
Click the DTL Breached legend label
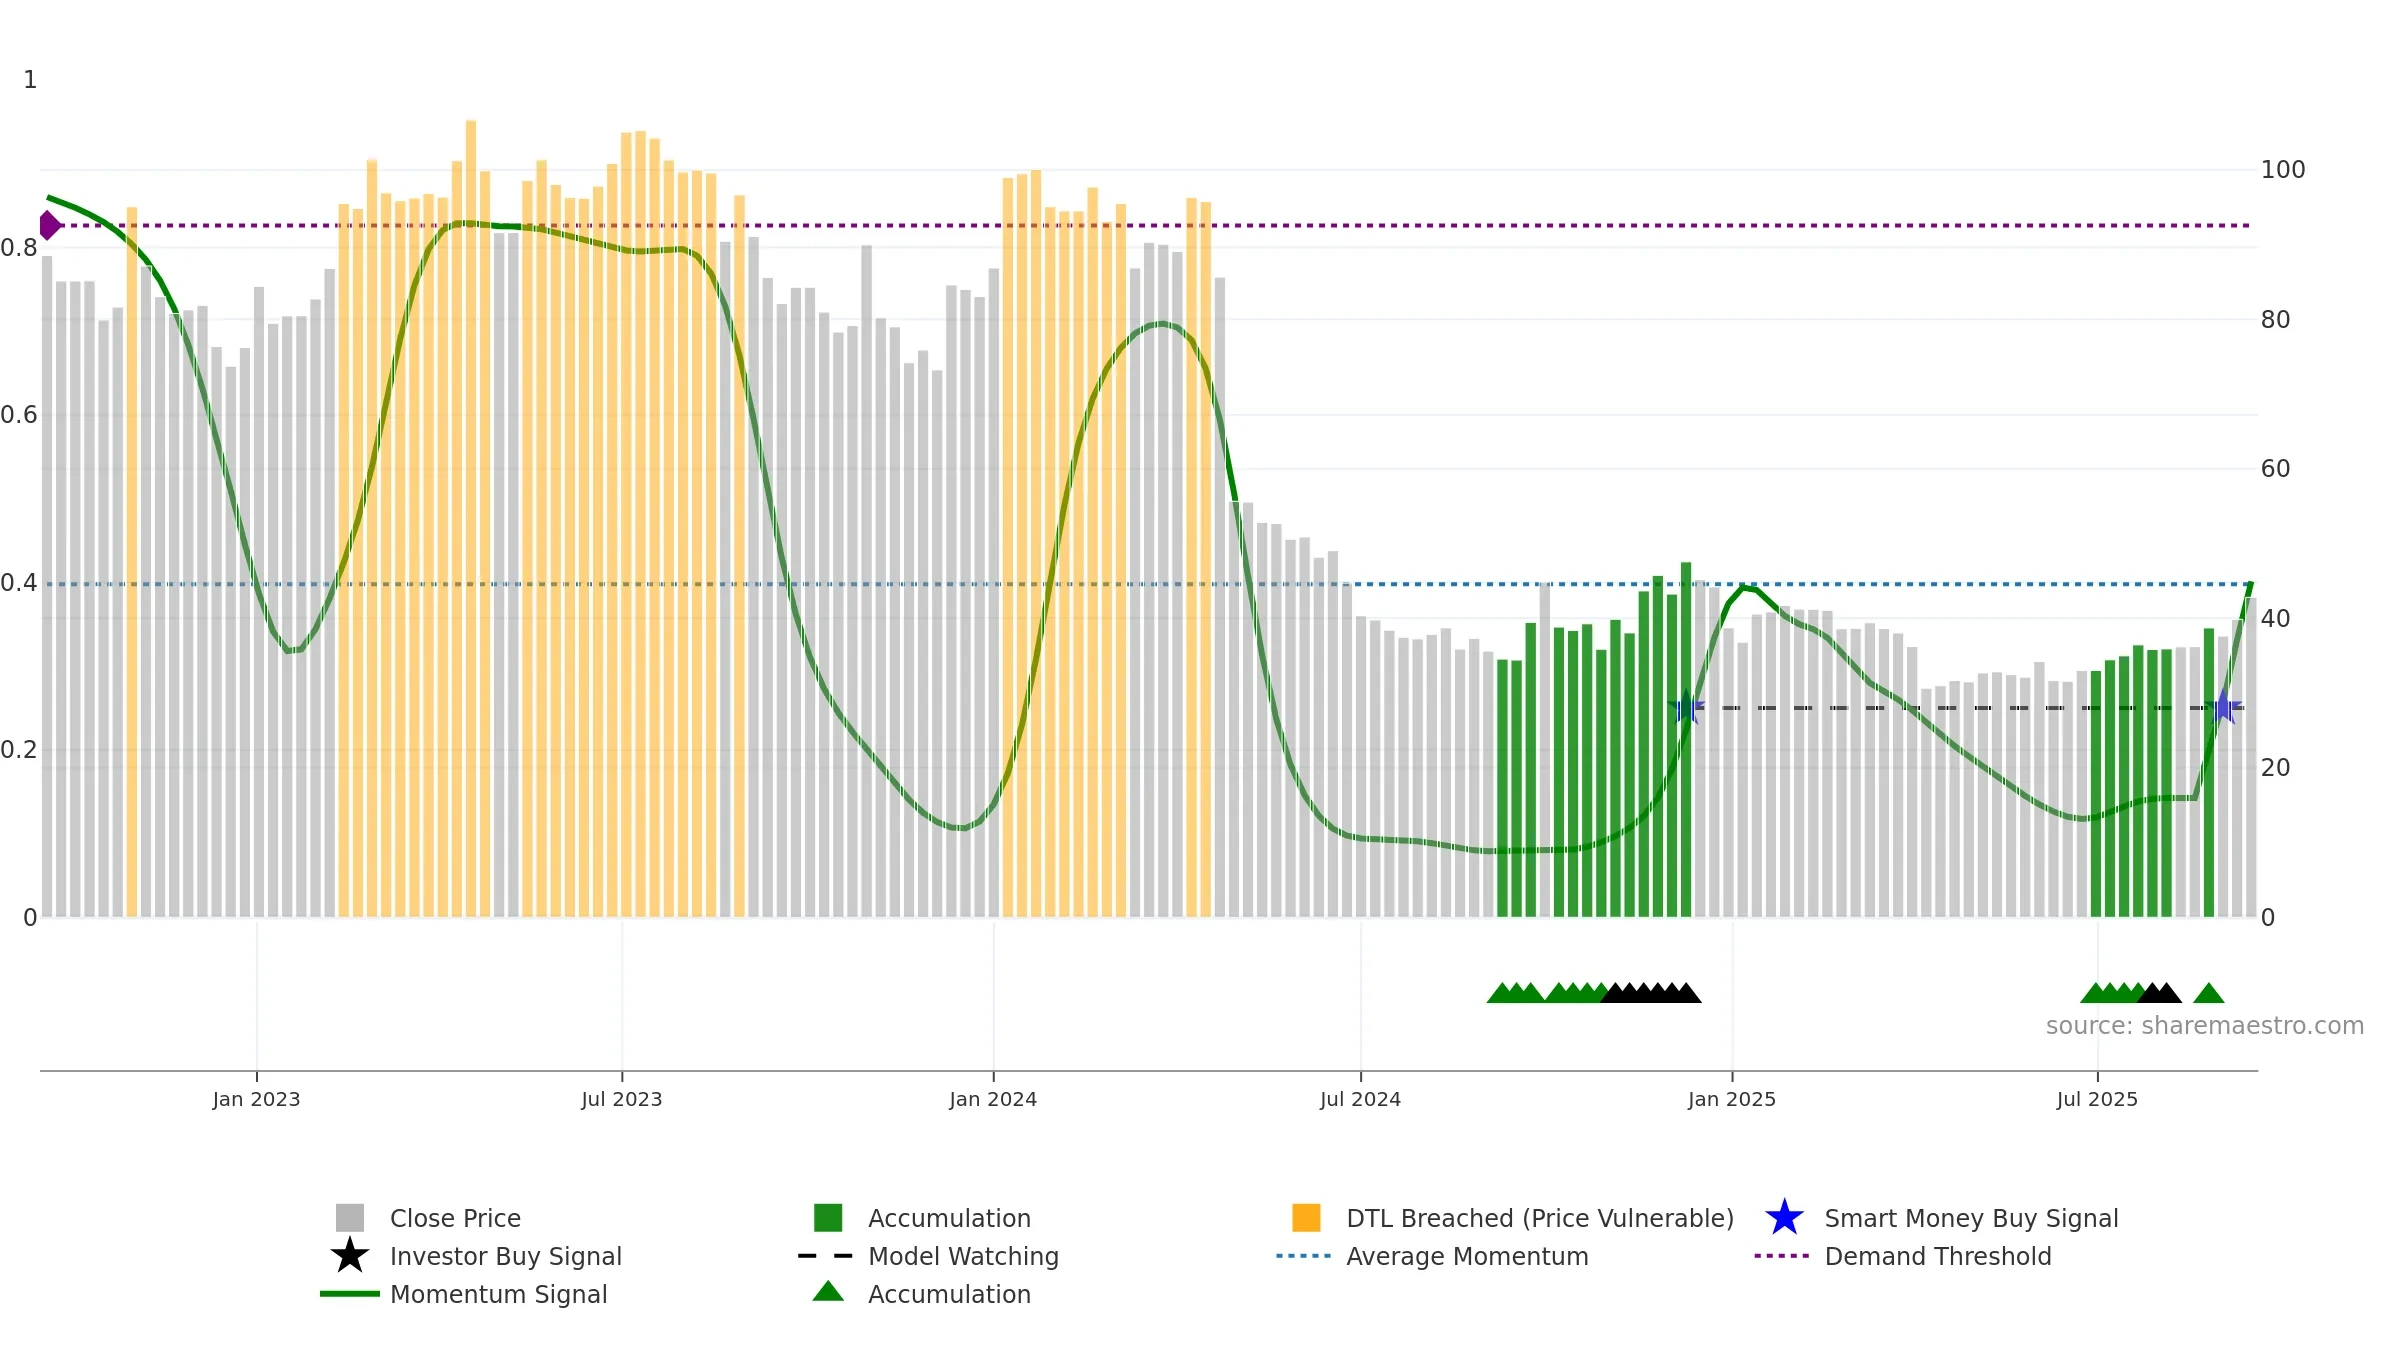tap(1540, 1218)
